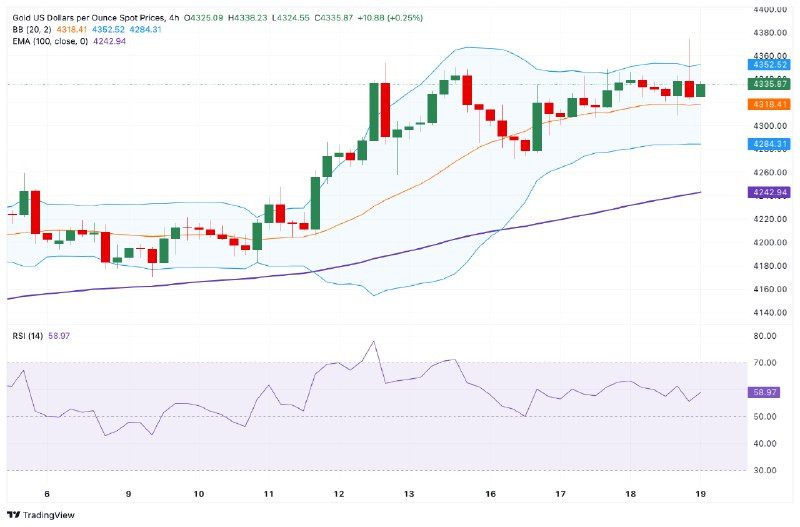Image resolution: width=800 pixels, height=527 pixels.
Task: Click the blue 4352.52 upper band price tag
Action: point(769,64)
